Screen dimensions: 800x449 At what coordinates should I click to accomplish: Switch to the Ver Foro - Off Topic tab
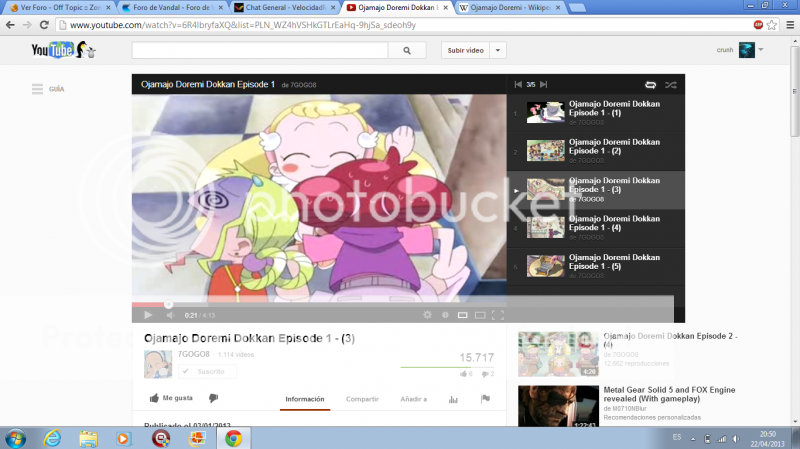(60, 7)
